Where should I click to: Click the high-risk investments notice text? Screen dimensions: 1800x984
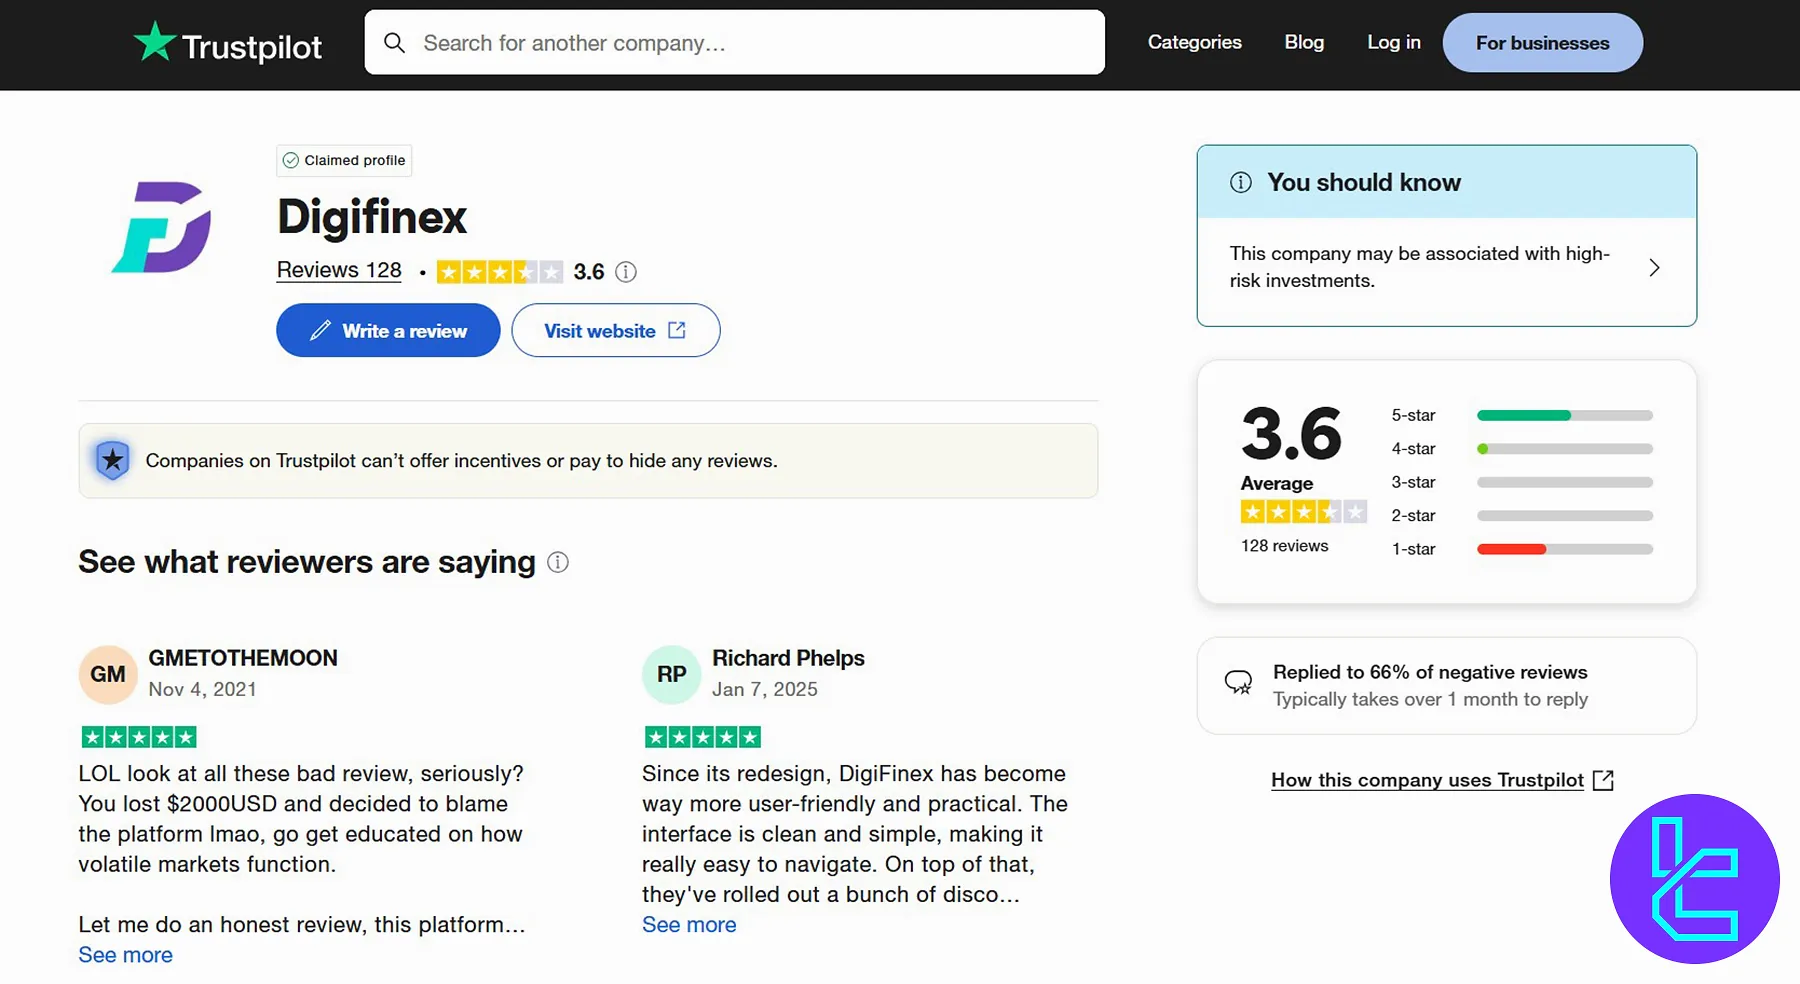pos(1420,267)
